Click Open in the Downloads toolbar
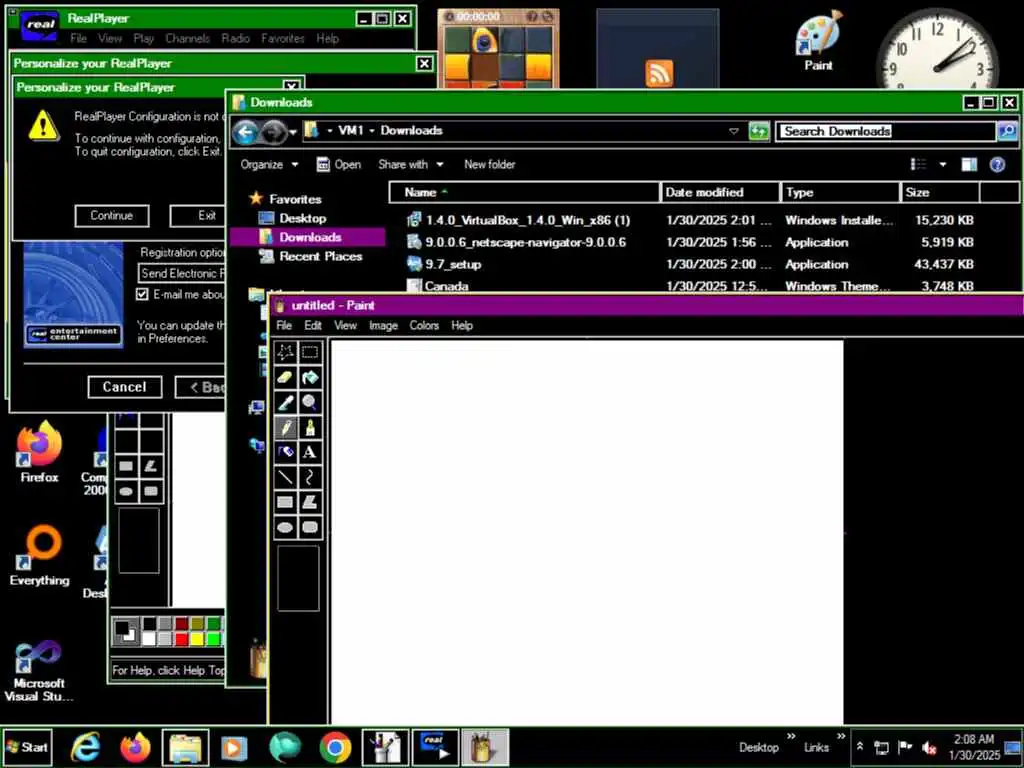The width and height of the screenshot is (1024, 768). point(338,165)
